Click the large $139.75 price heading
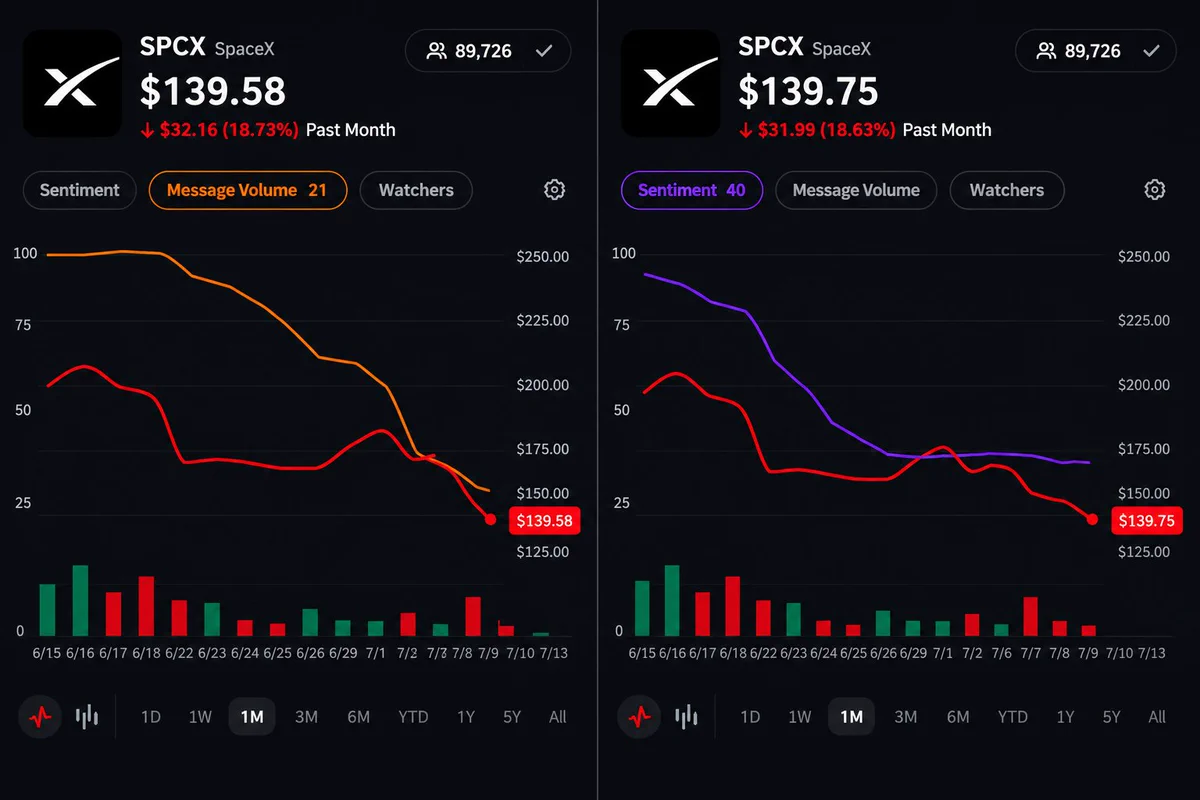The image size is (1200, 800). tap(808, 91)
